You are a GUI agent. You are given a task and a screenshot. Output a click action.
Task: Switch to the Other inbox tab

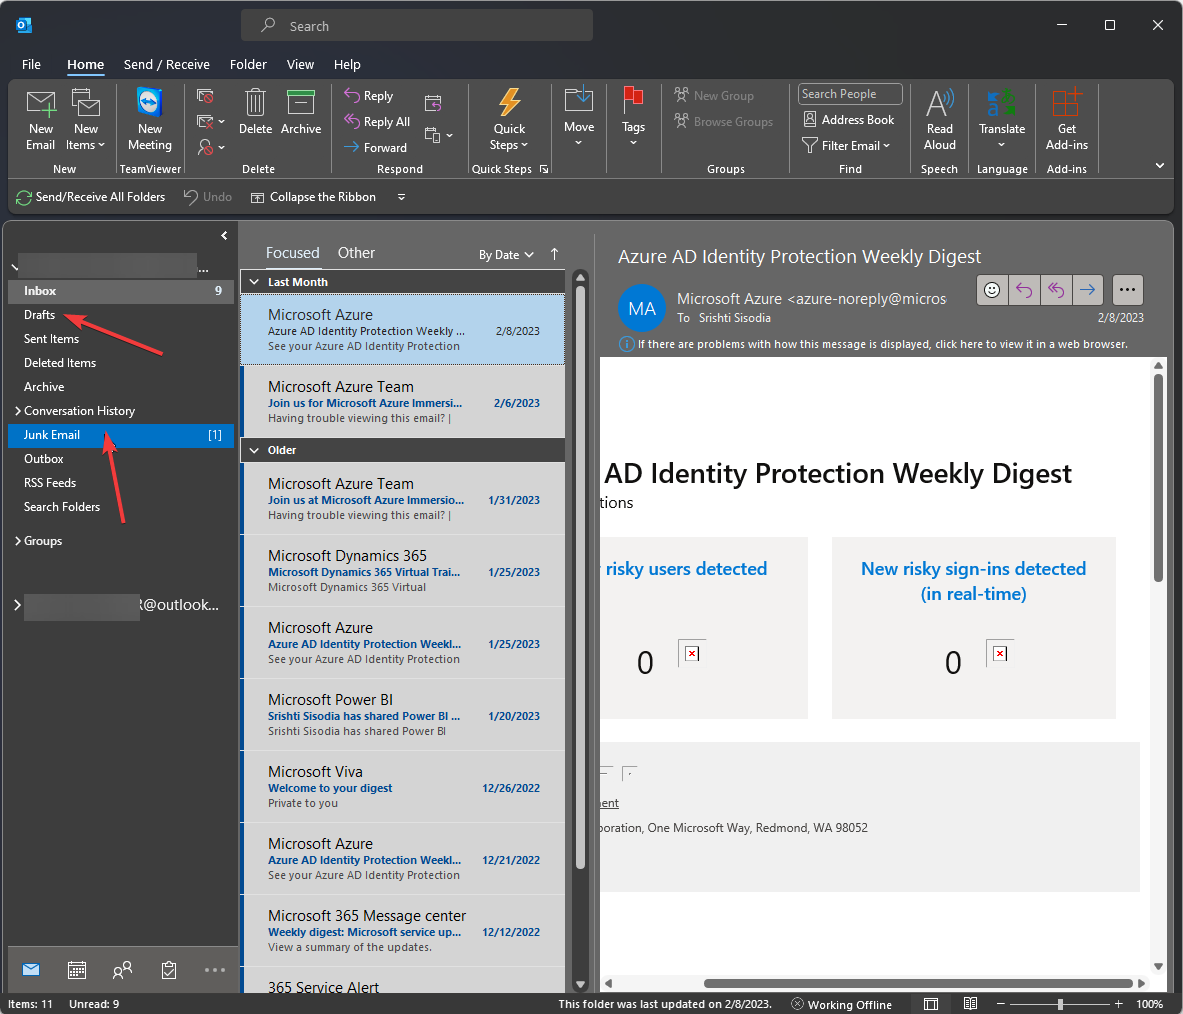(x=356, y=253)
